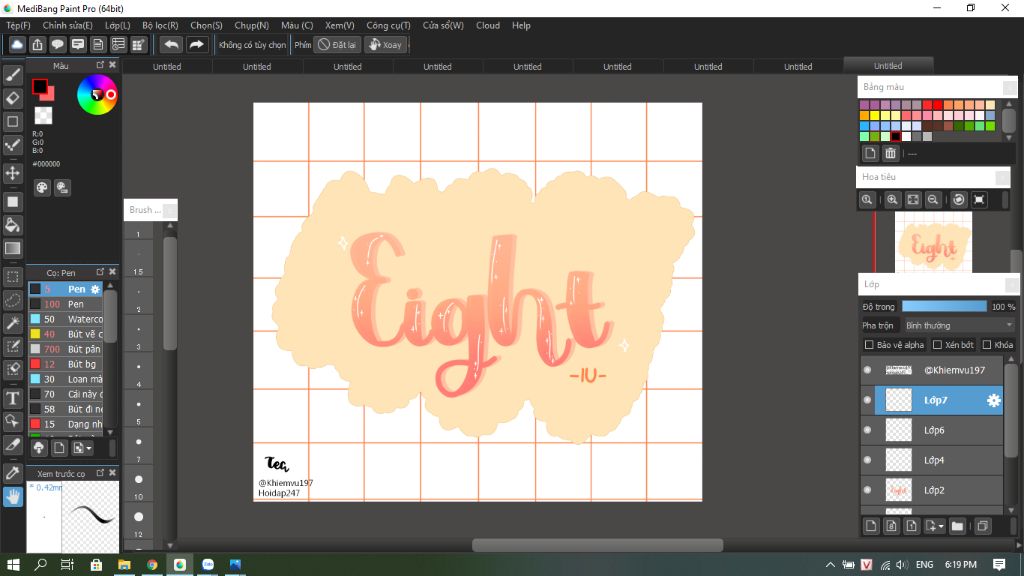Delete color from palette with trash icon
Viewport: 1024px width, 576px height.
pos(890,153)
